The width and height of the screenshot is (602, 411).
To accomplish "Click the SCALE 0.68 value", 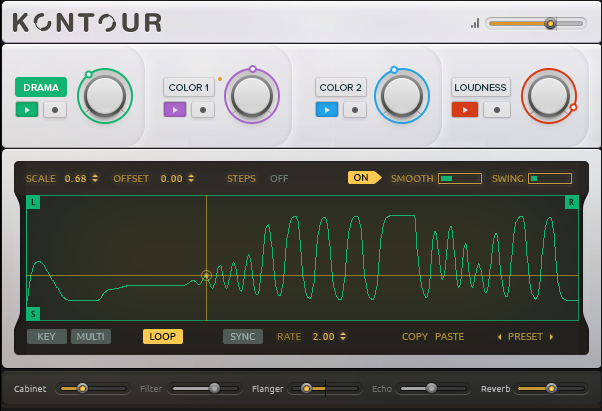I will (76, 179).
